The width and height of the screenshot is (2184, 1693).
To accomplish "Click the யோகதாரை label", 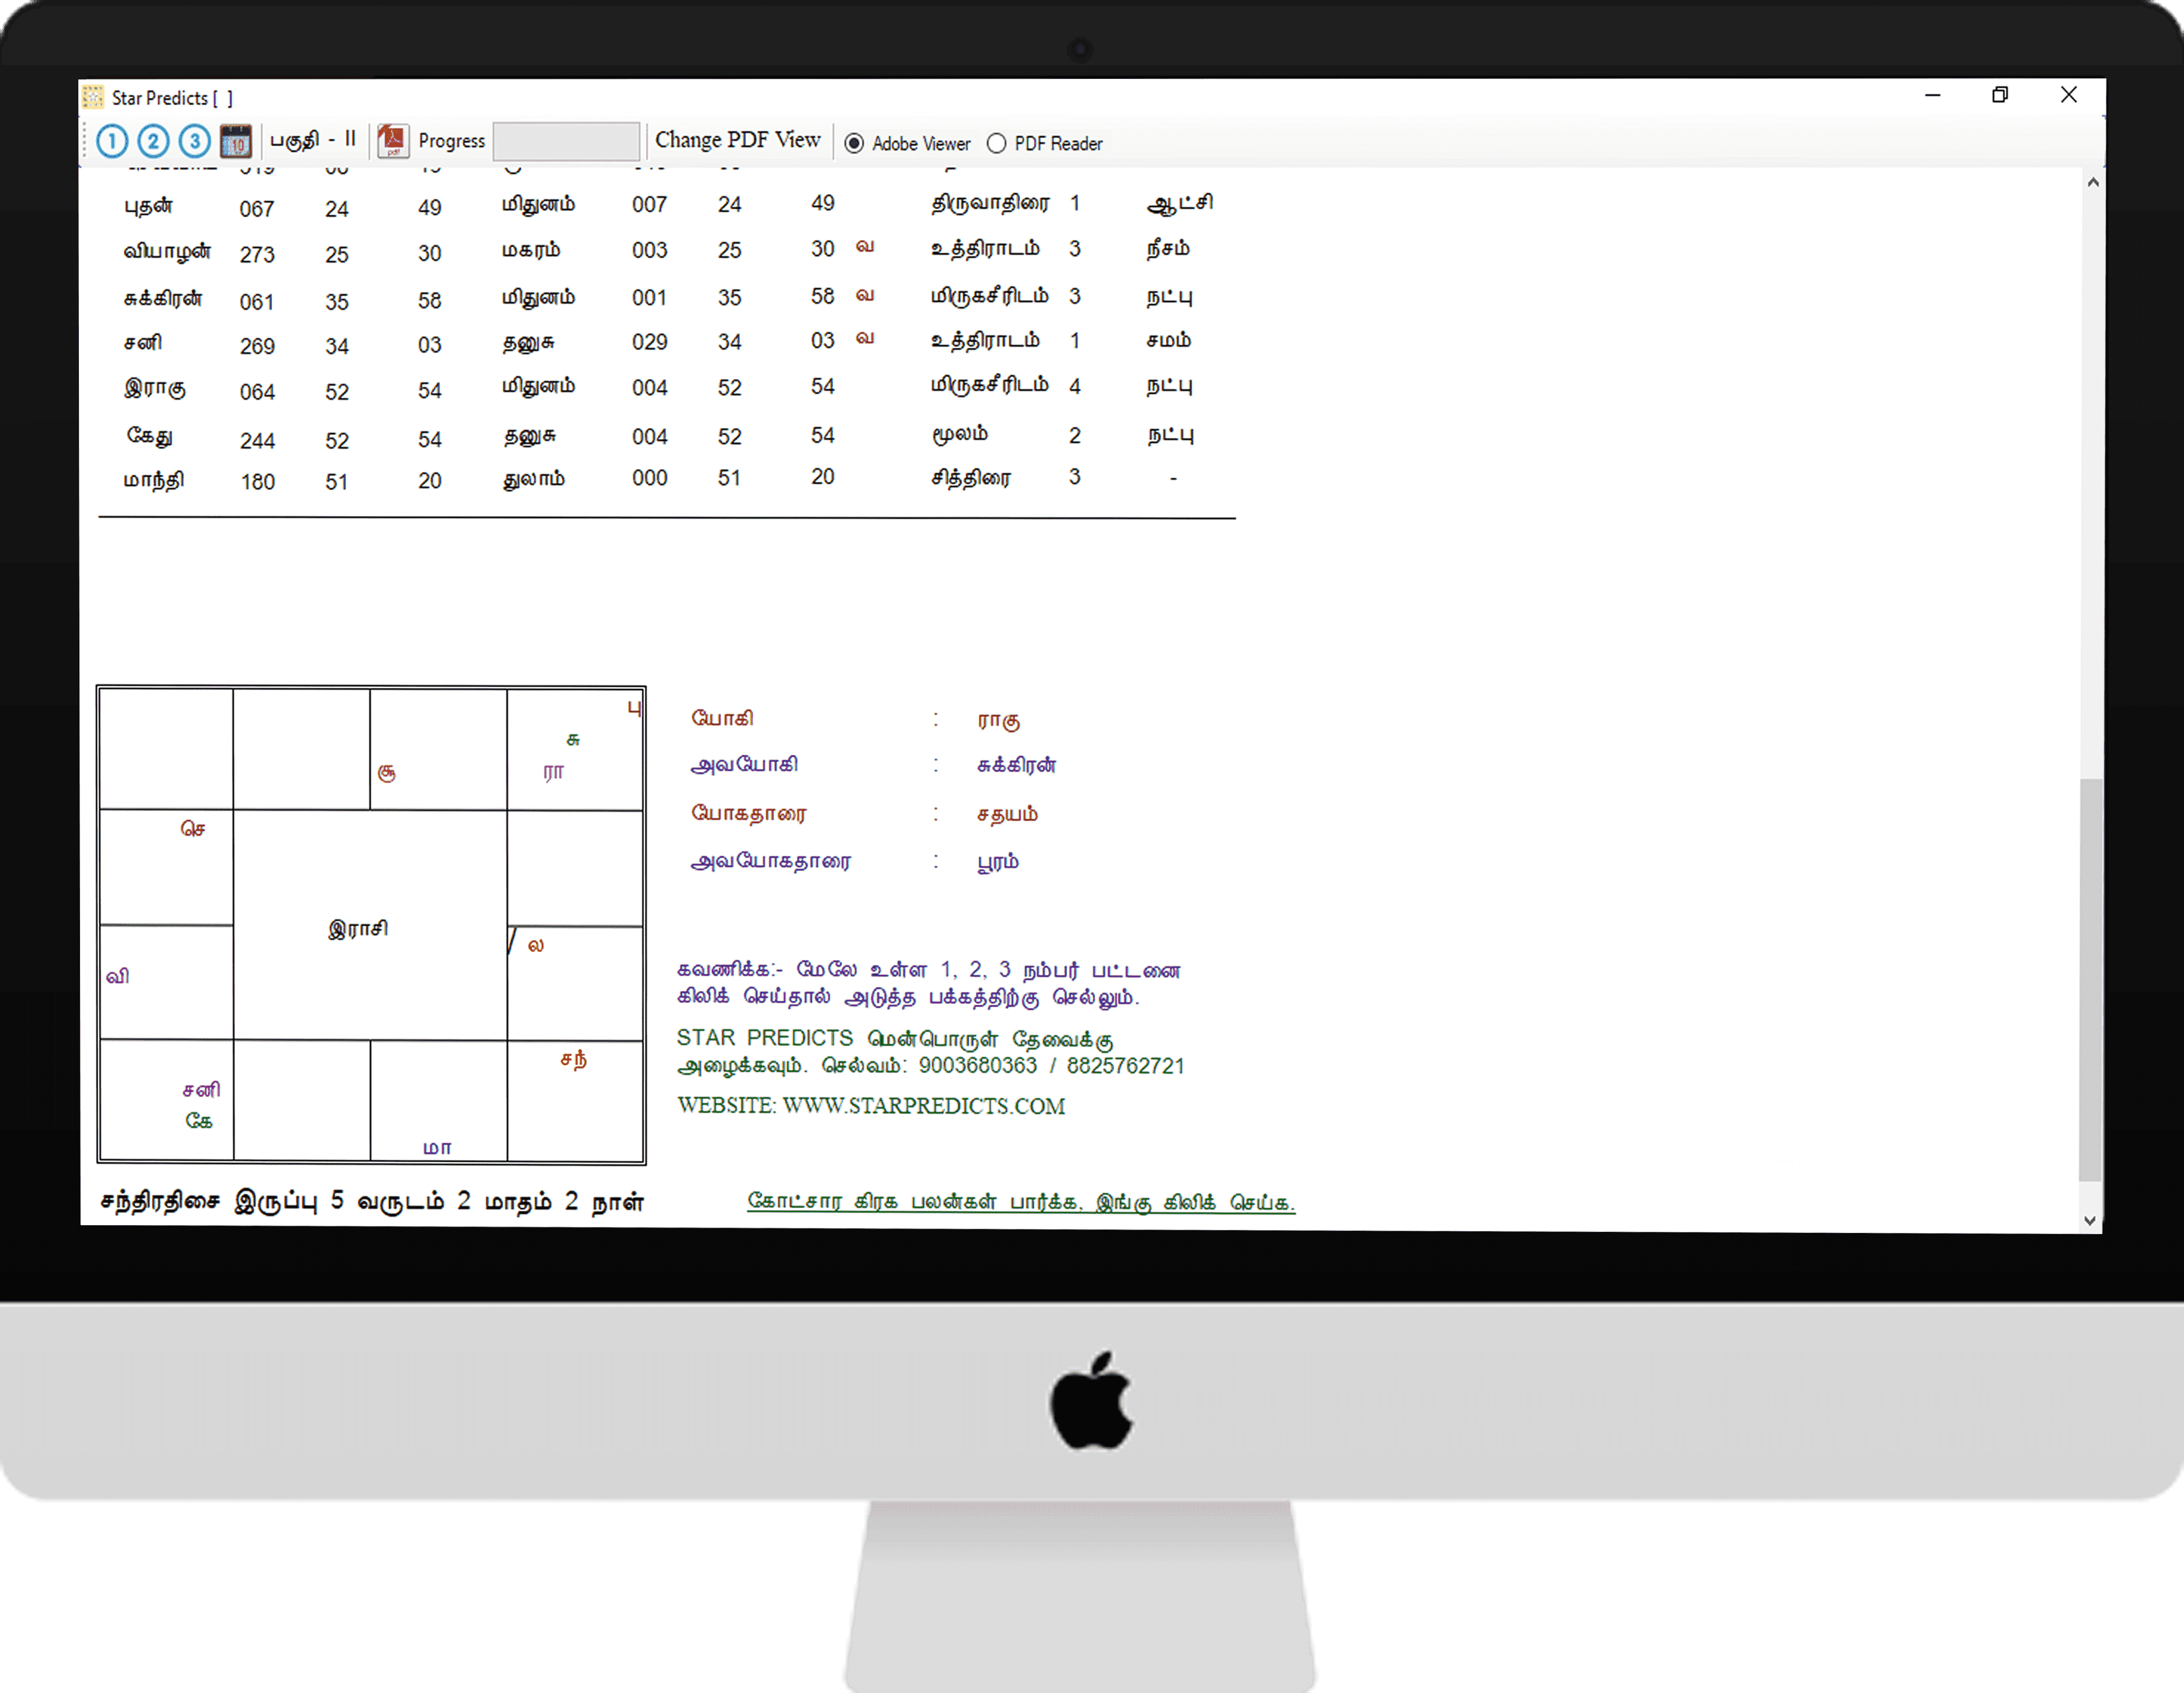I will point(749,813).
